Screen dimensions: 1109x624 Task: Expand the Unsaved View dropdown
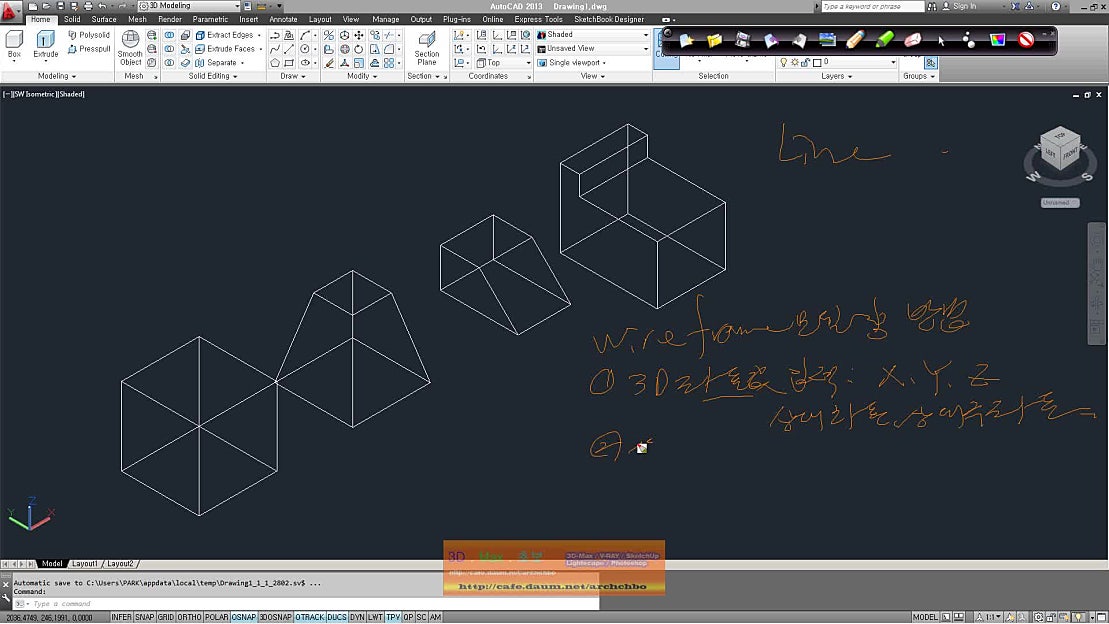tap(648, 47)
